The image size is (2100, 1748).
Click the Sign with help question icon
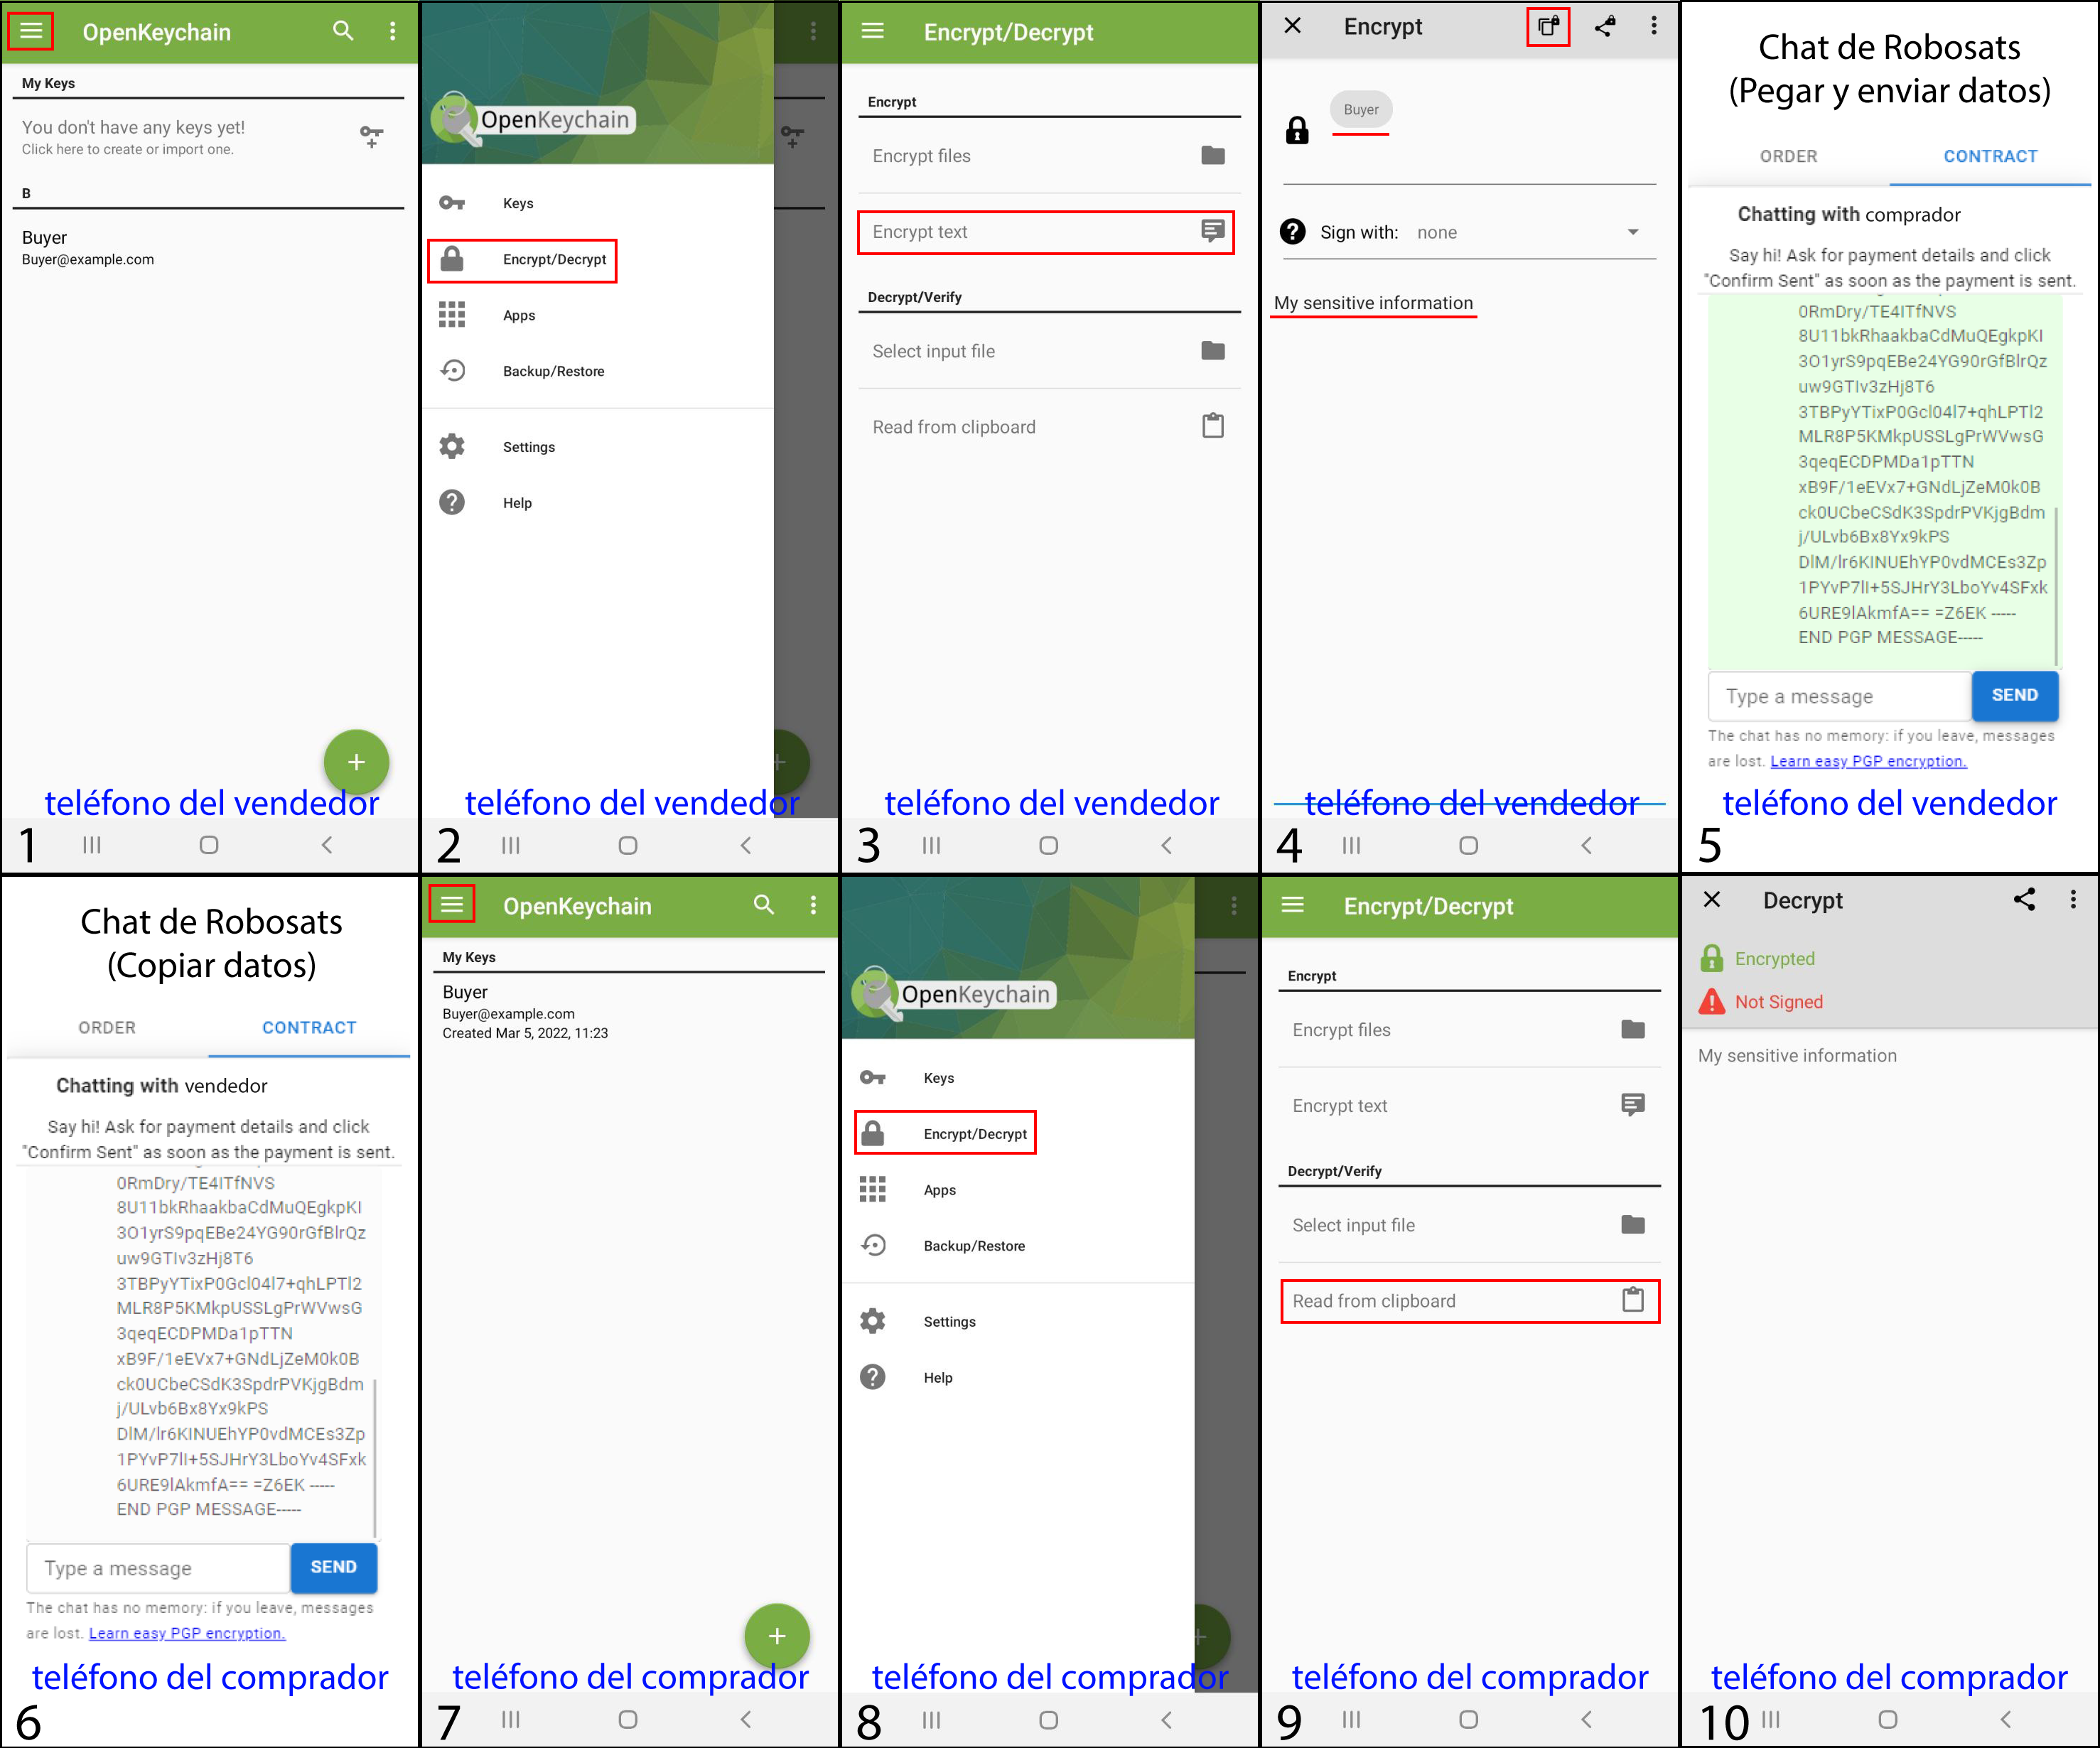(1292, 232)
